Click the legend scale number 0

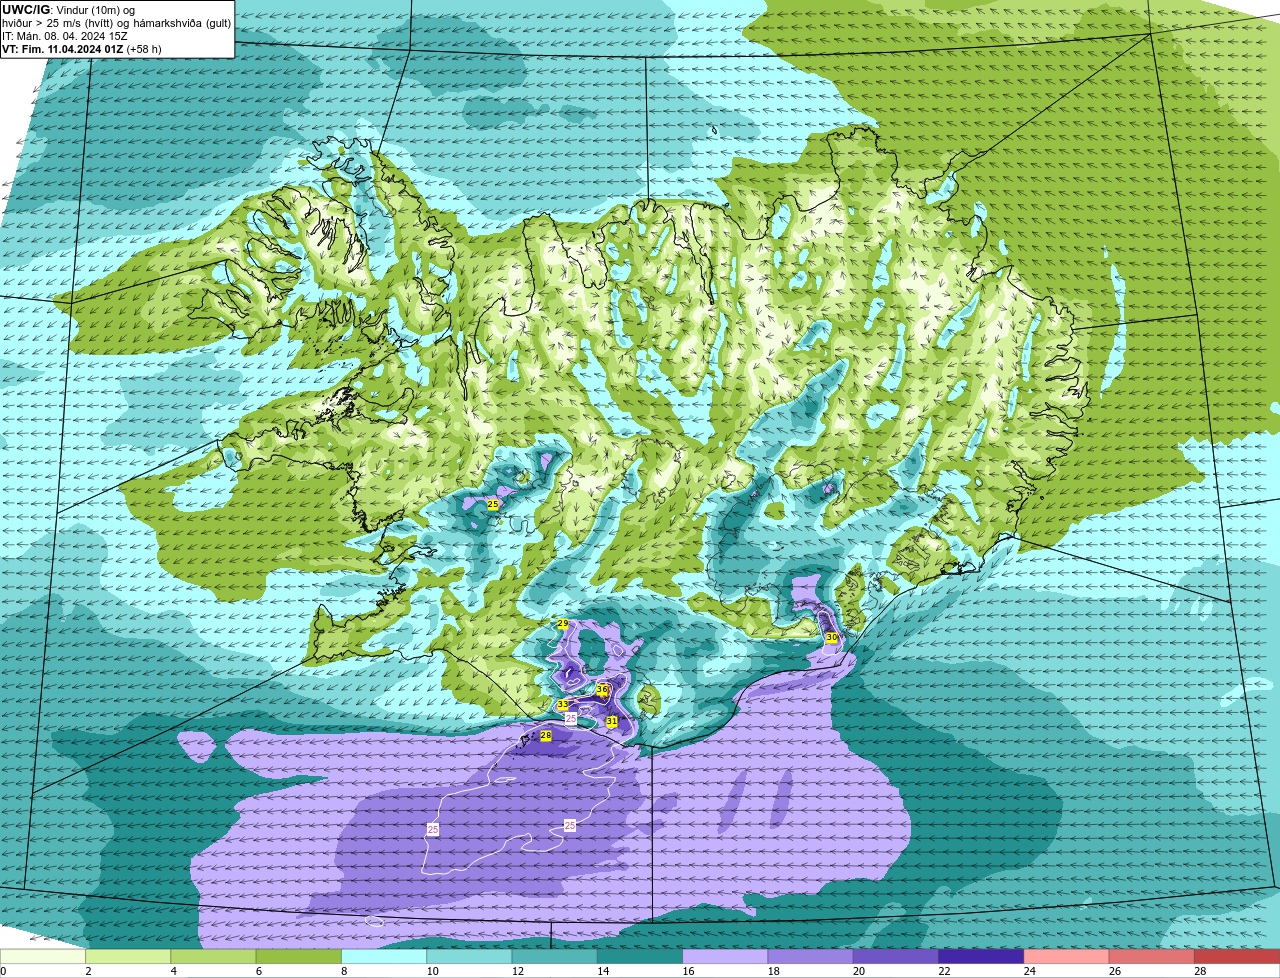tap(3, 971)
